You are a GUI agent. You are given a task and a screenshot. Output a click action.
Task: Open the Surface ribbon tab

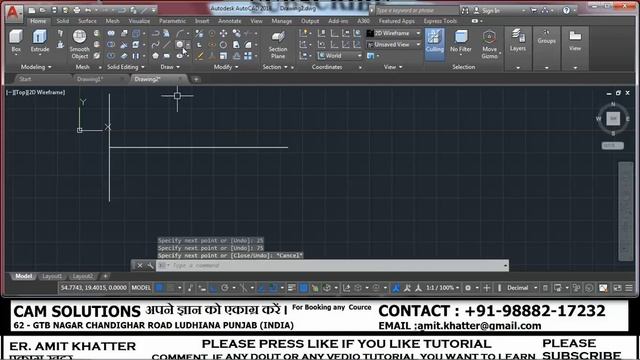pos(87,21)
